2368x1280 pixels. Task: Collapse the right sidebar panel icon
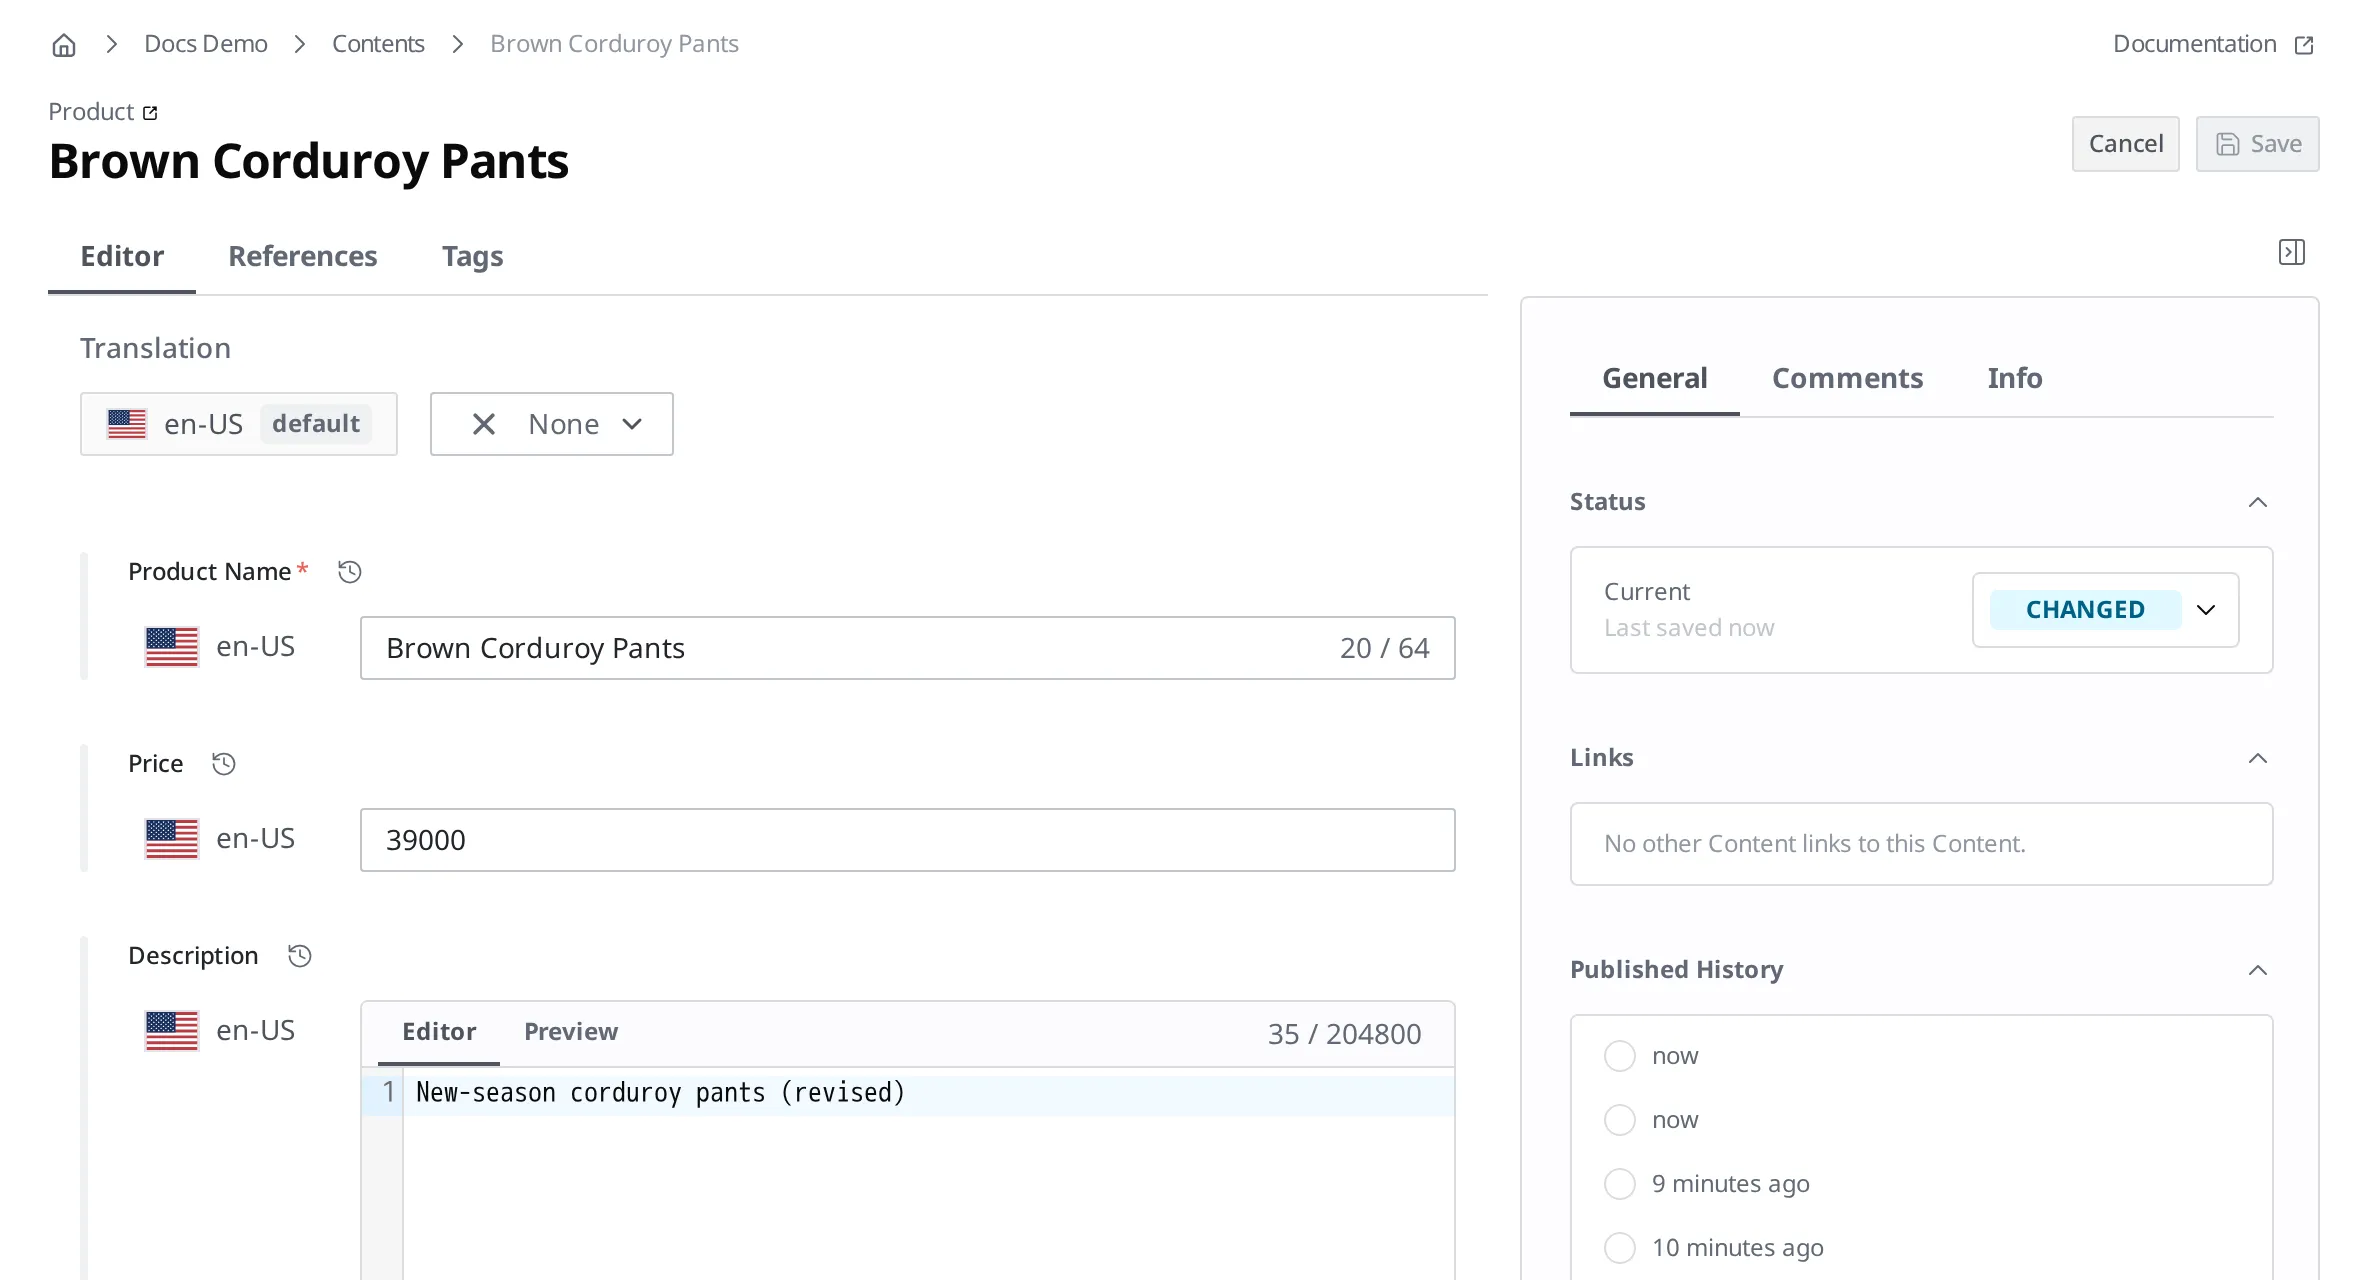click(2292, 252)
